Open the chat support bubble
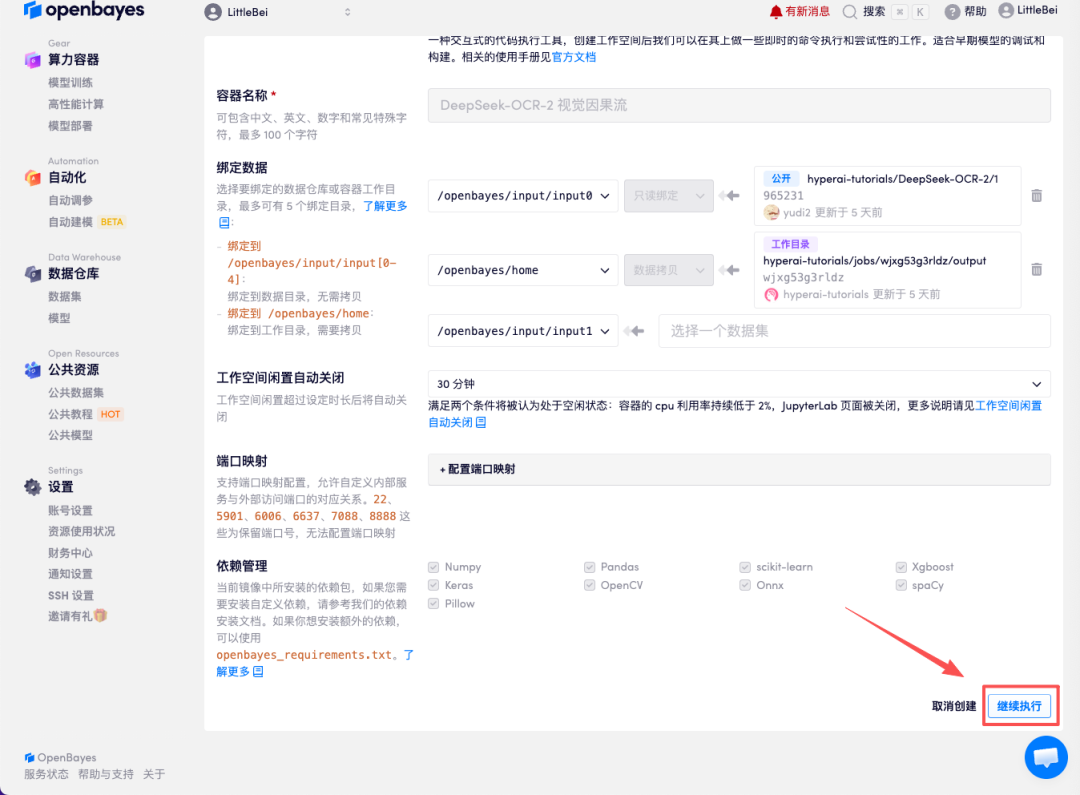The width and height of the screenshot is (1080, 795). pyautogui.click(x=1046, y=757)
